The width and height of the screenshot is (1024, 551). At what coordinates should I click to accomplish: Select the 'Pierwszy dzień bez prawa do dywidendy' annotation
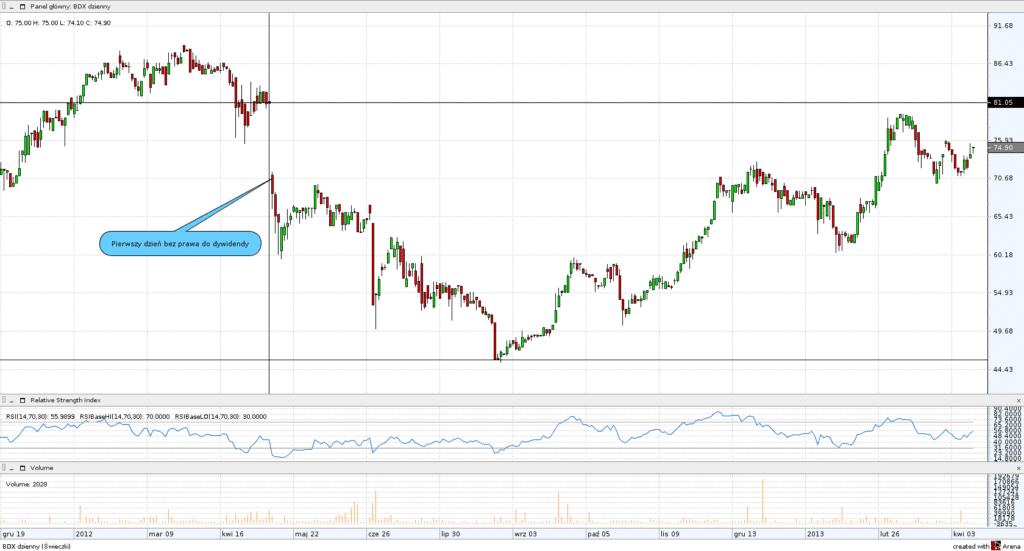181,243
